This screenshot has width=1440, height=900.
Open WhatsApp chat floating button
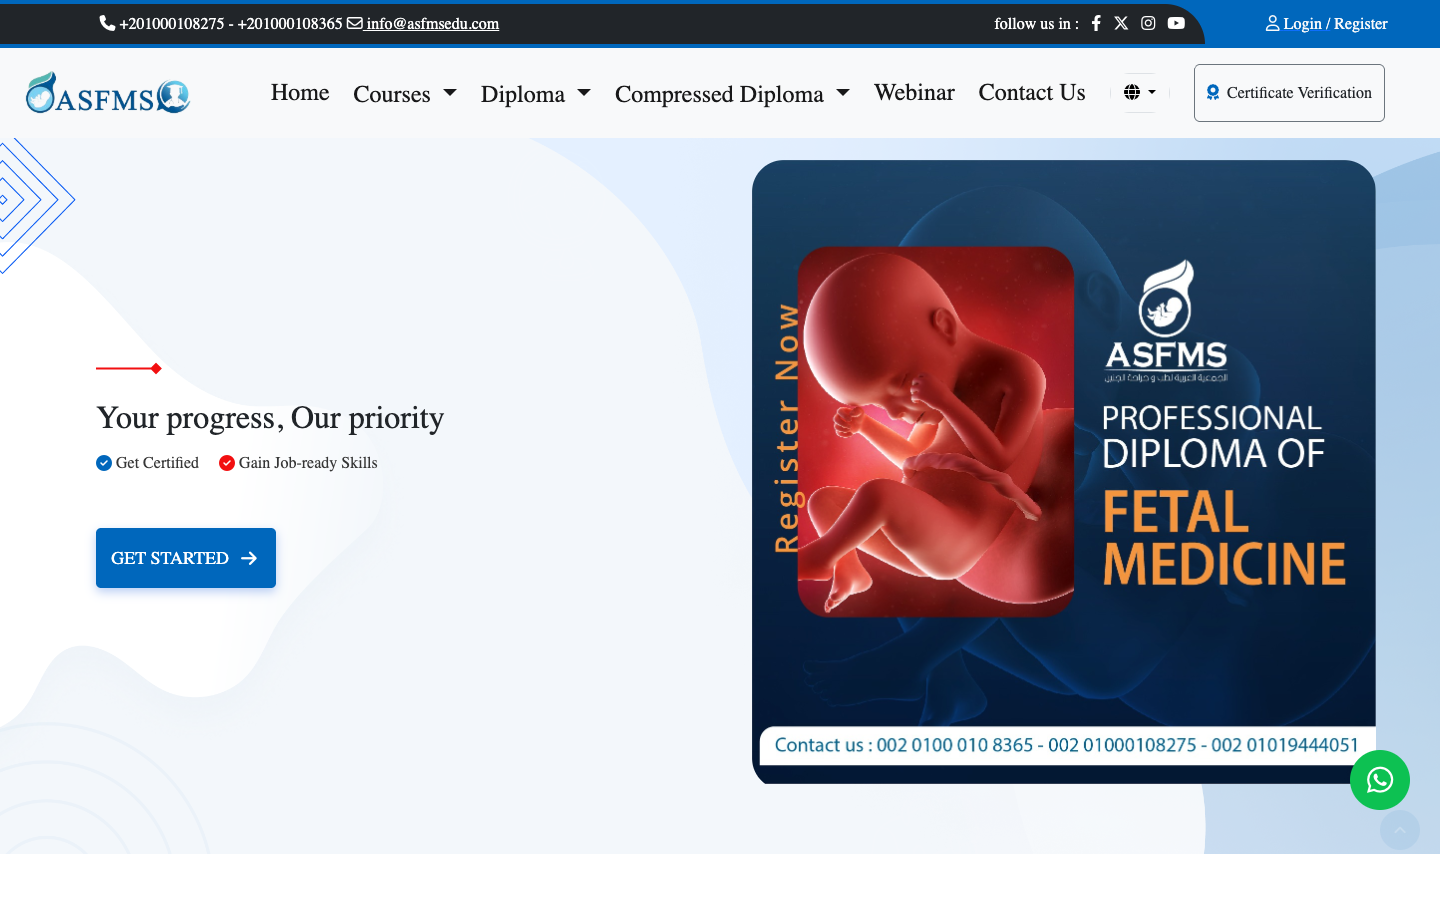tap(1380, 780)
